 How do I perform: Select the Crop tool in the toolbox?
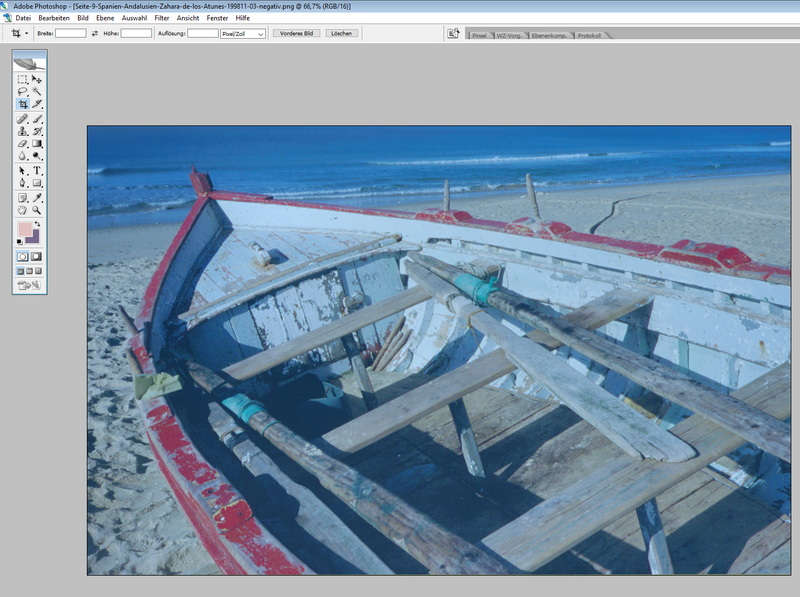pos(23,104)
